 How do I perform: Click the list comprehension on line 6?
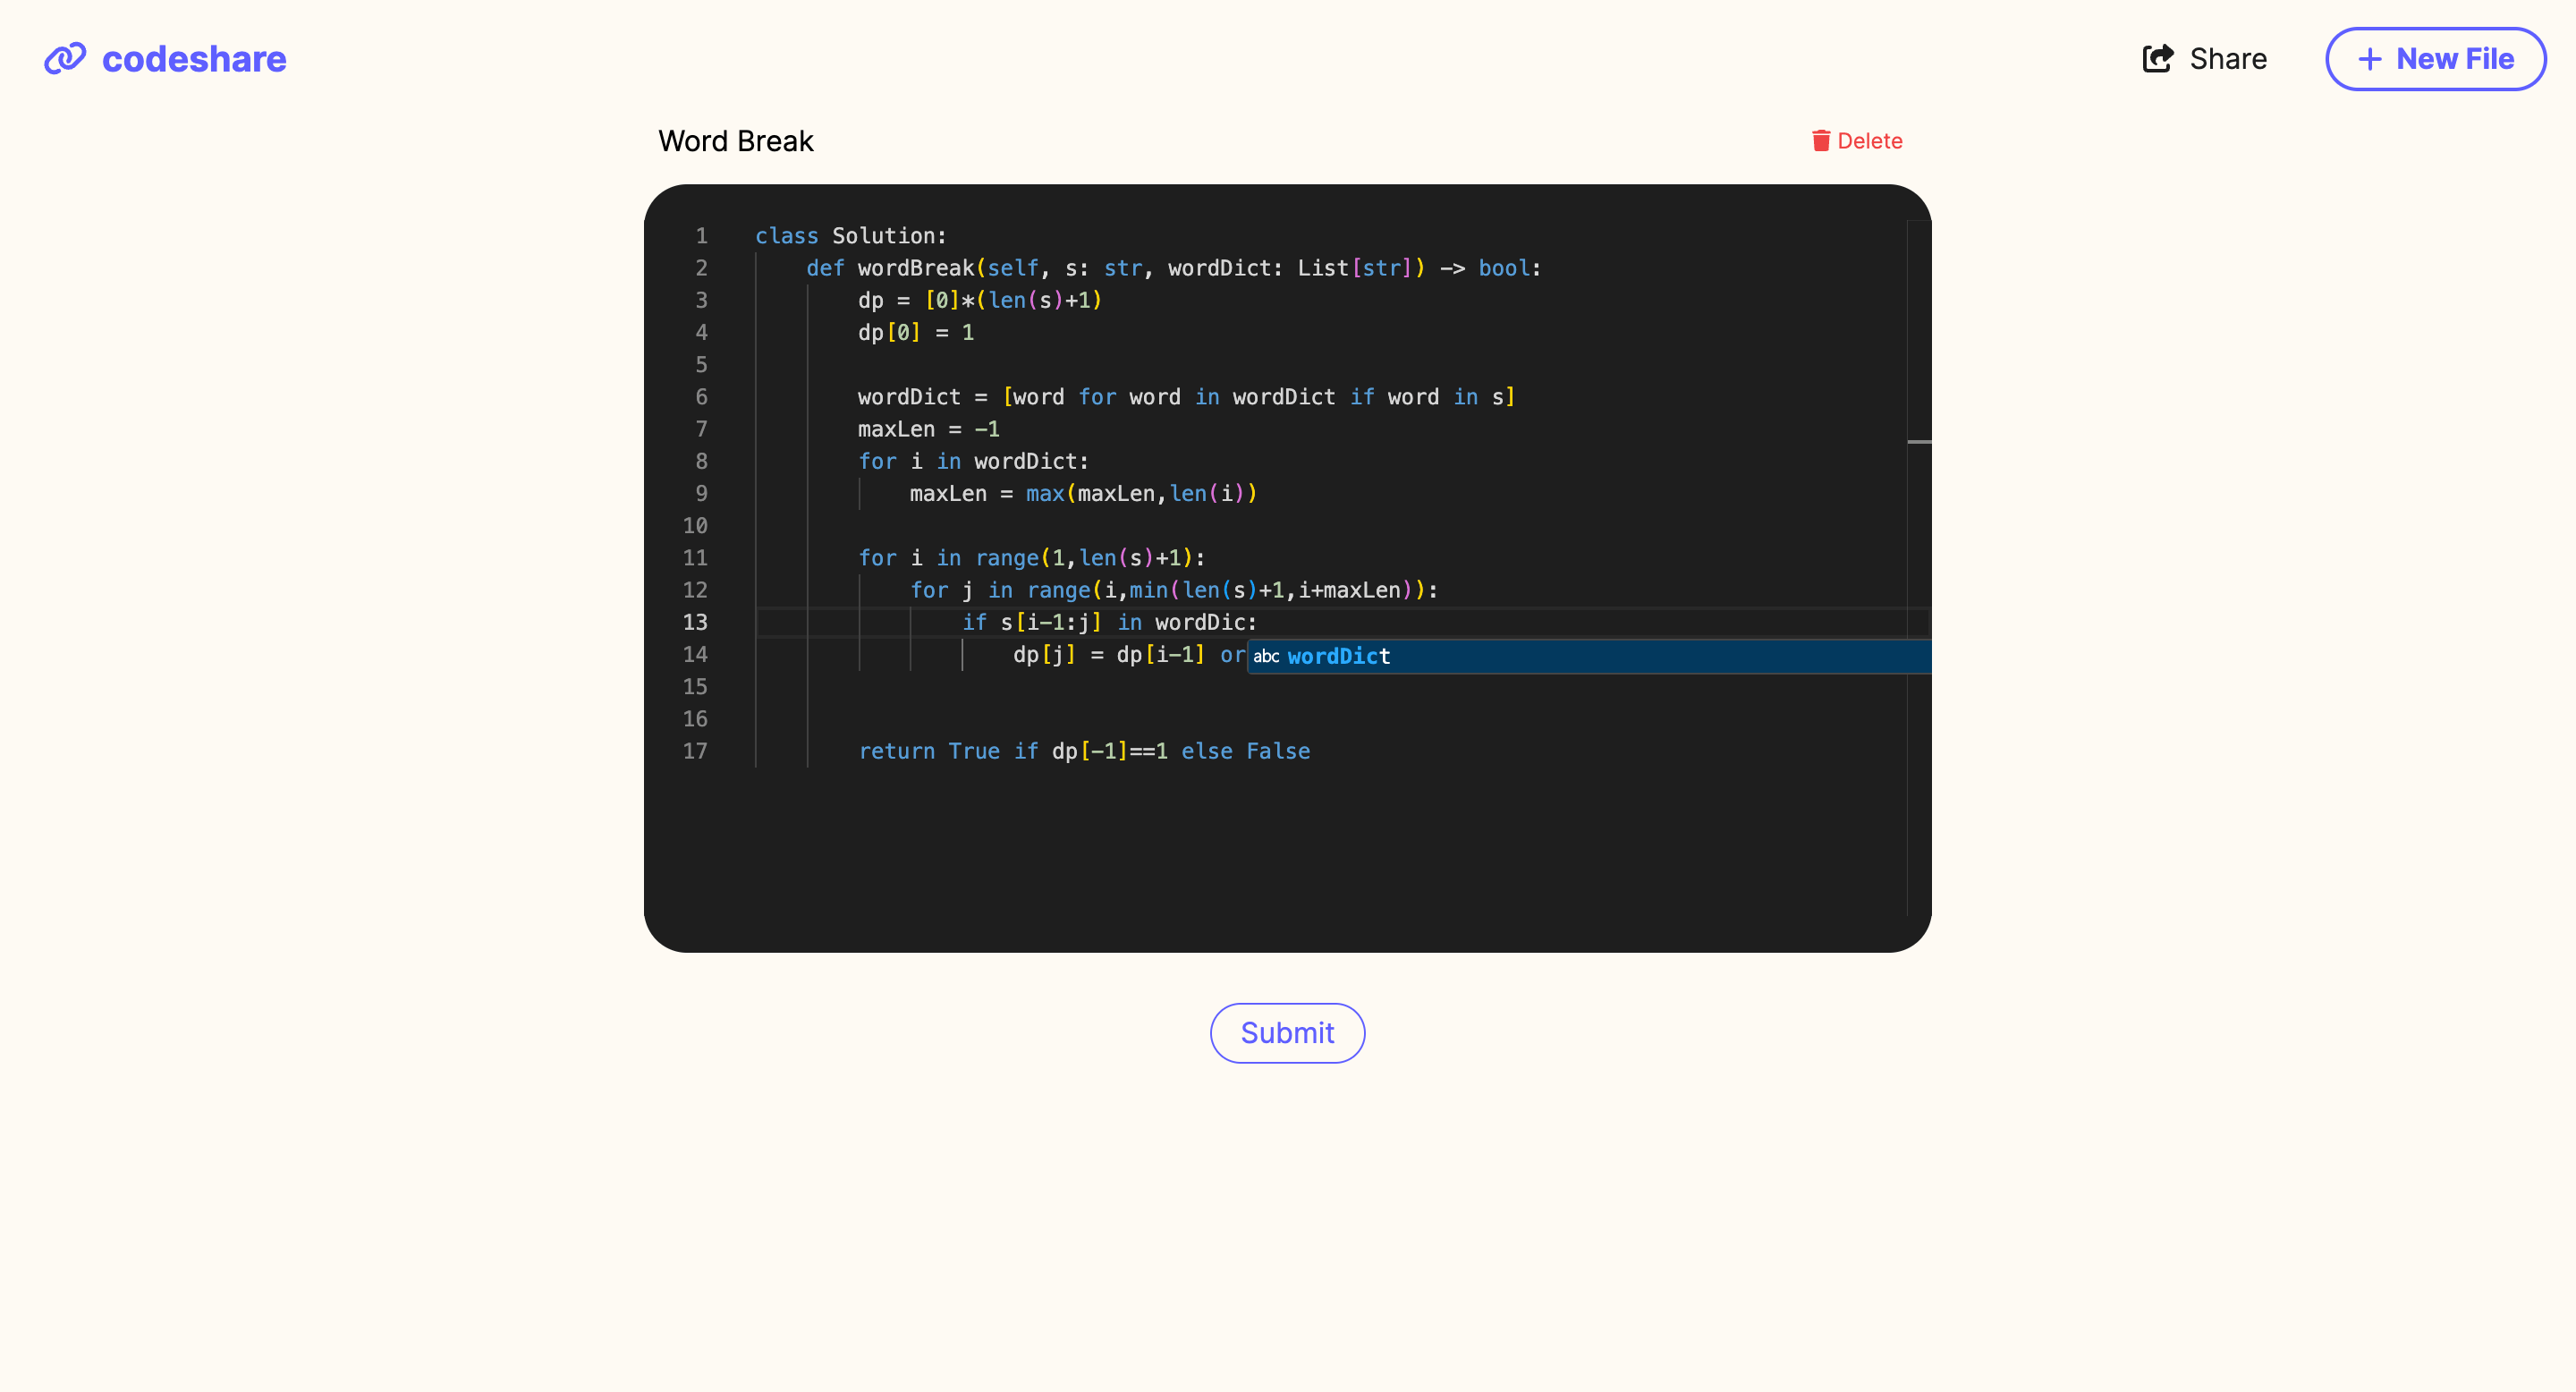1259,397
